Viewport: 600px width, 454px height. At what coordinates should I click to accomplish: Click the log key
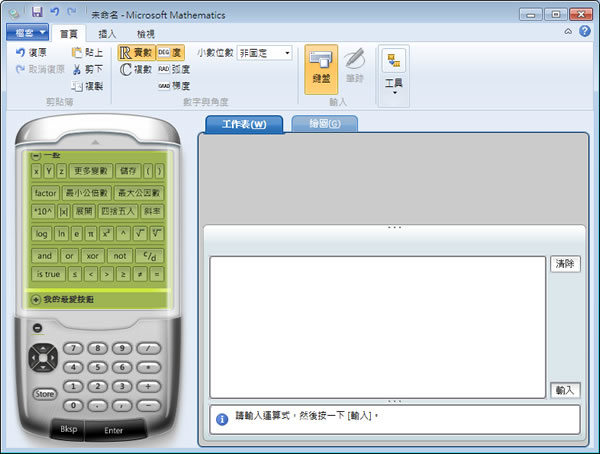click(41, 234)
